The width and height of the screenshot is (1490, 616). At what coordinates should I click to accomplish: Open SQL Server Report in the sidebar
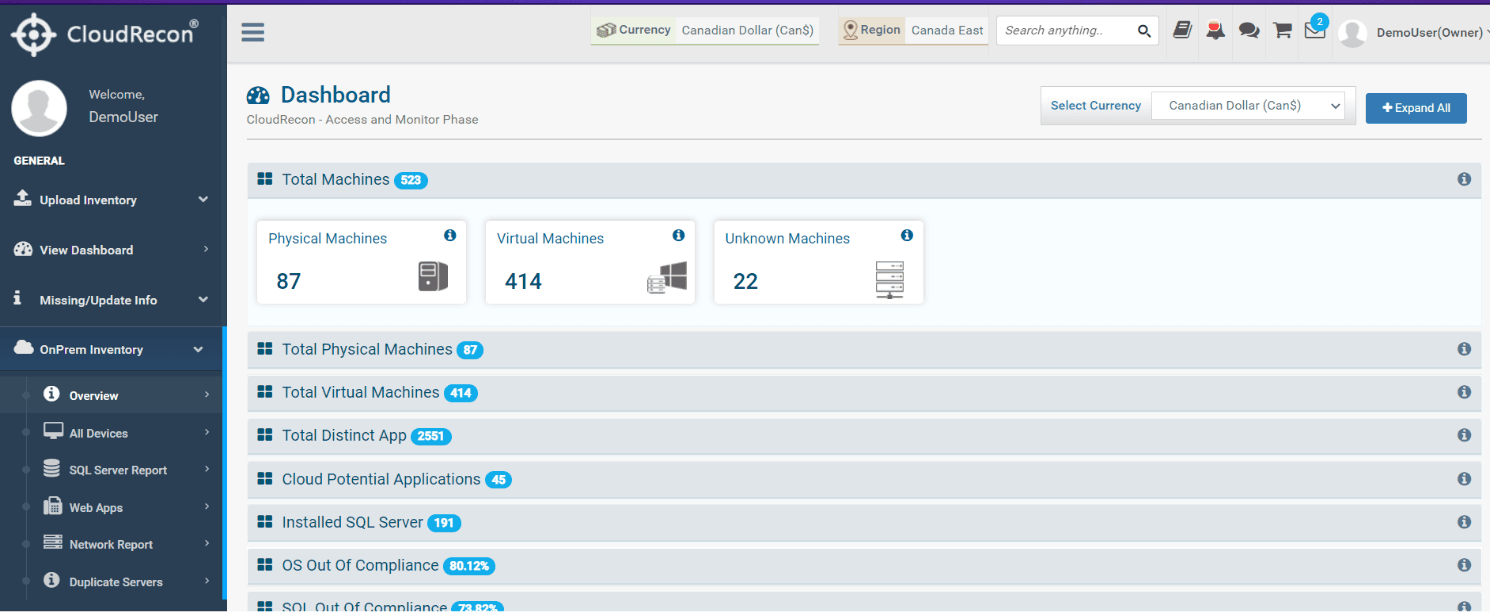pos(112,470)
